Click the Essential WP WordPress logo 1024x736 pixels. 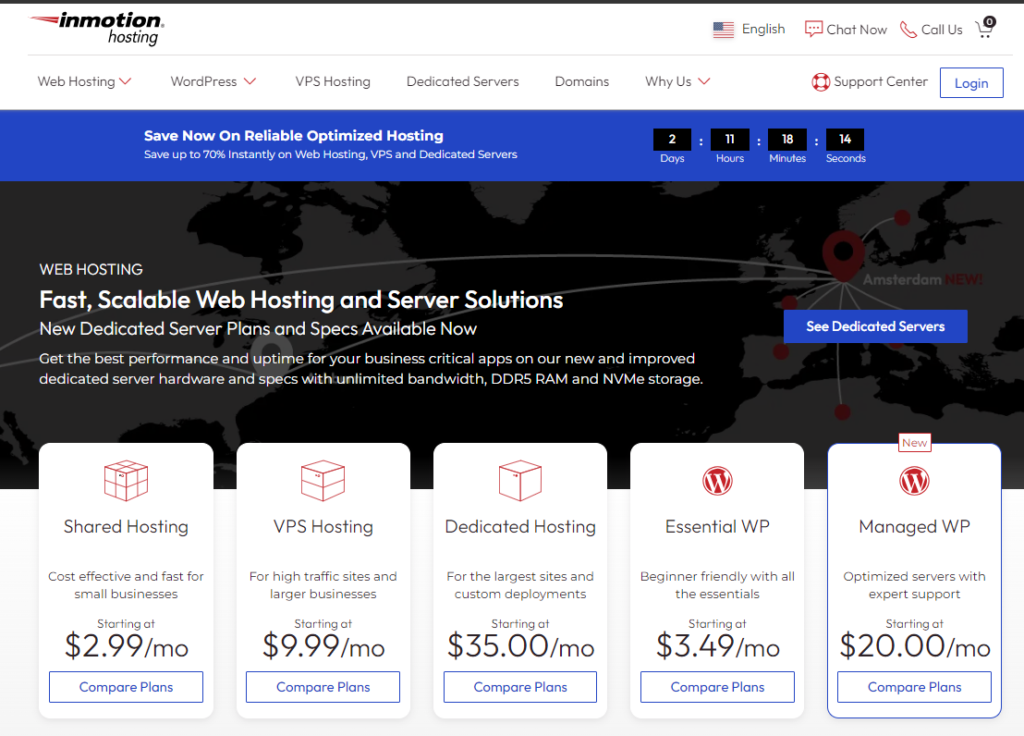pyautogui.click(x=717, y=481)
